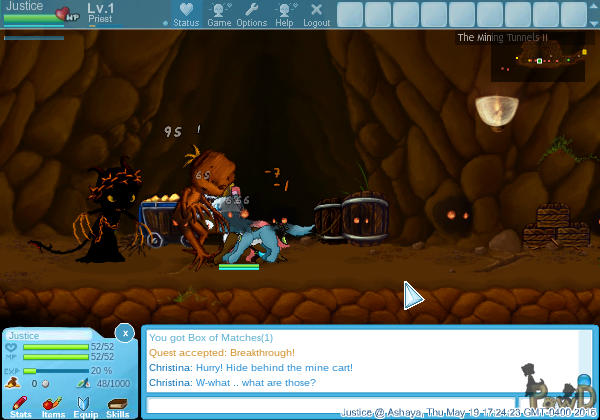The width and height of the screenshot is (600, 420).
Task: Close the character status panel
Action: pyautogui.click(x=124, y=332)
